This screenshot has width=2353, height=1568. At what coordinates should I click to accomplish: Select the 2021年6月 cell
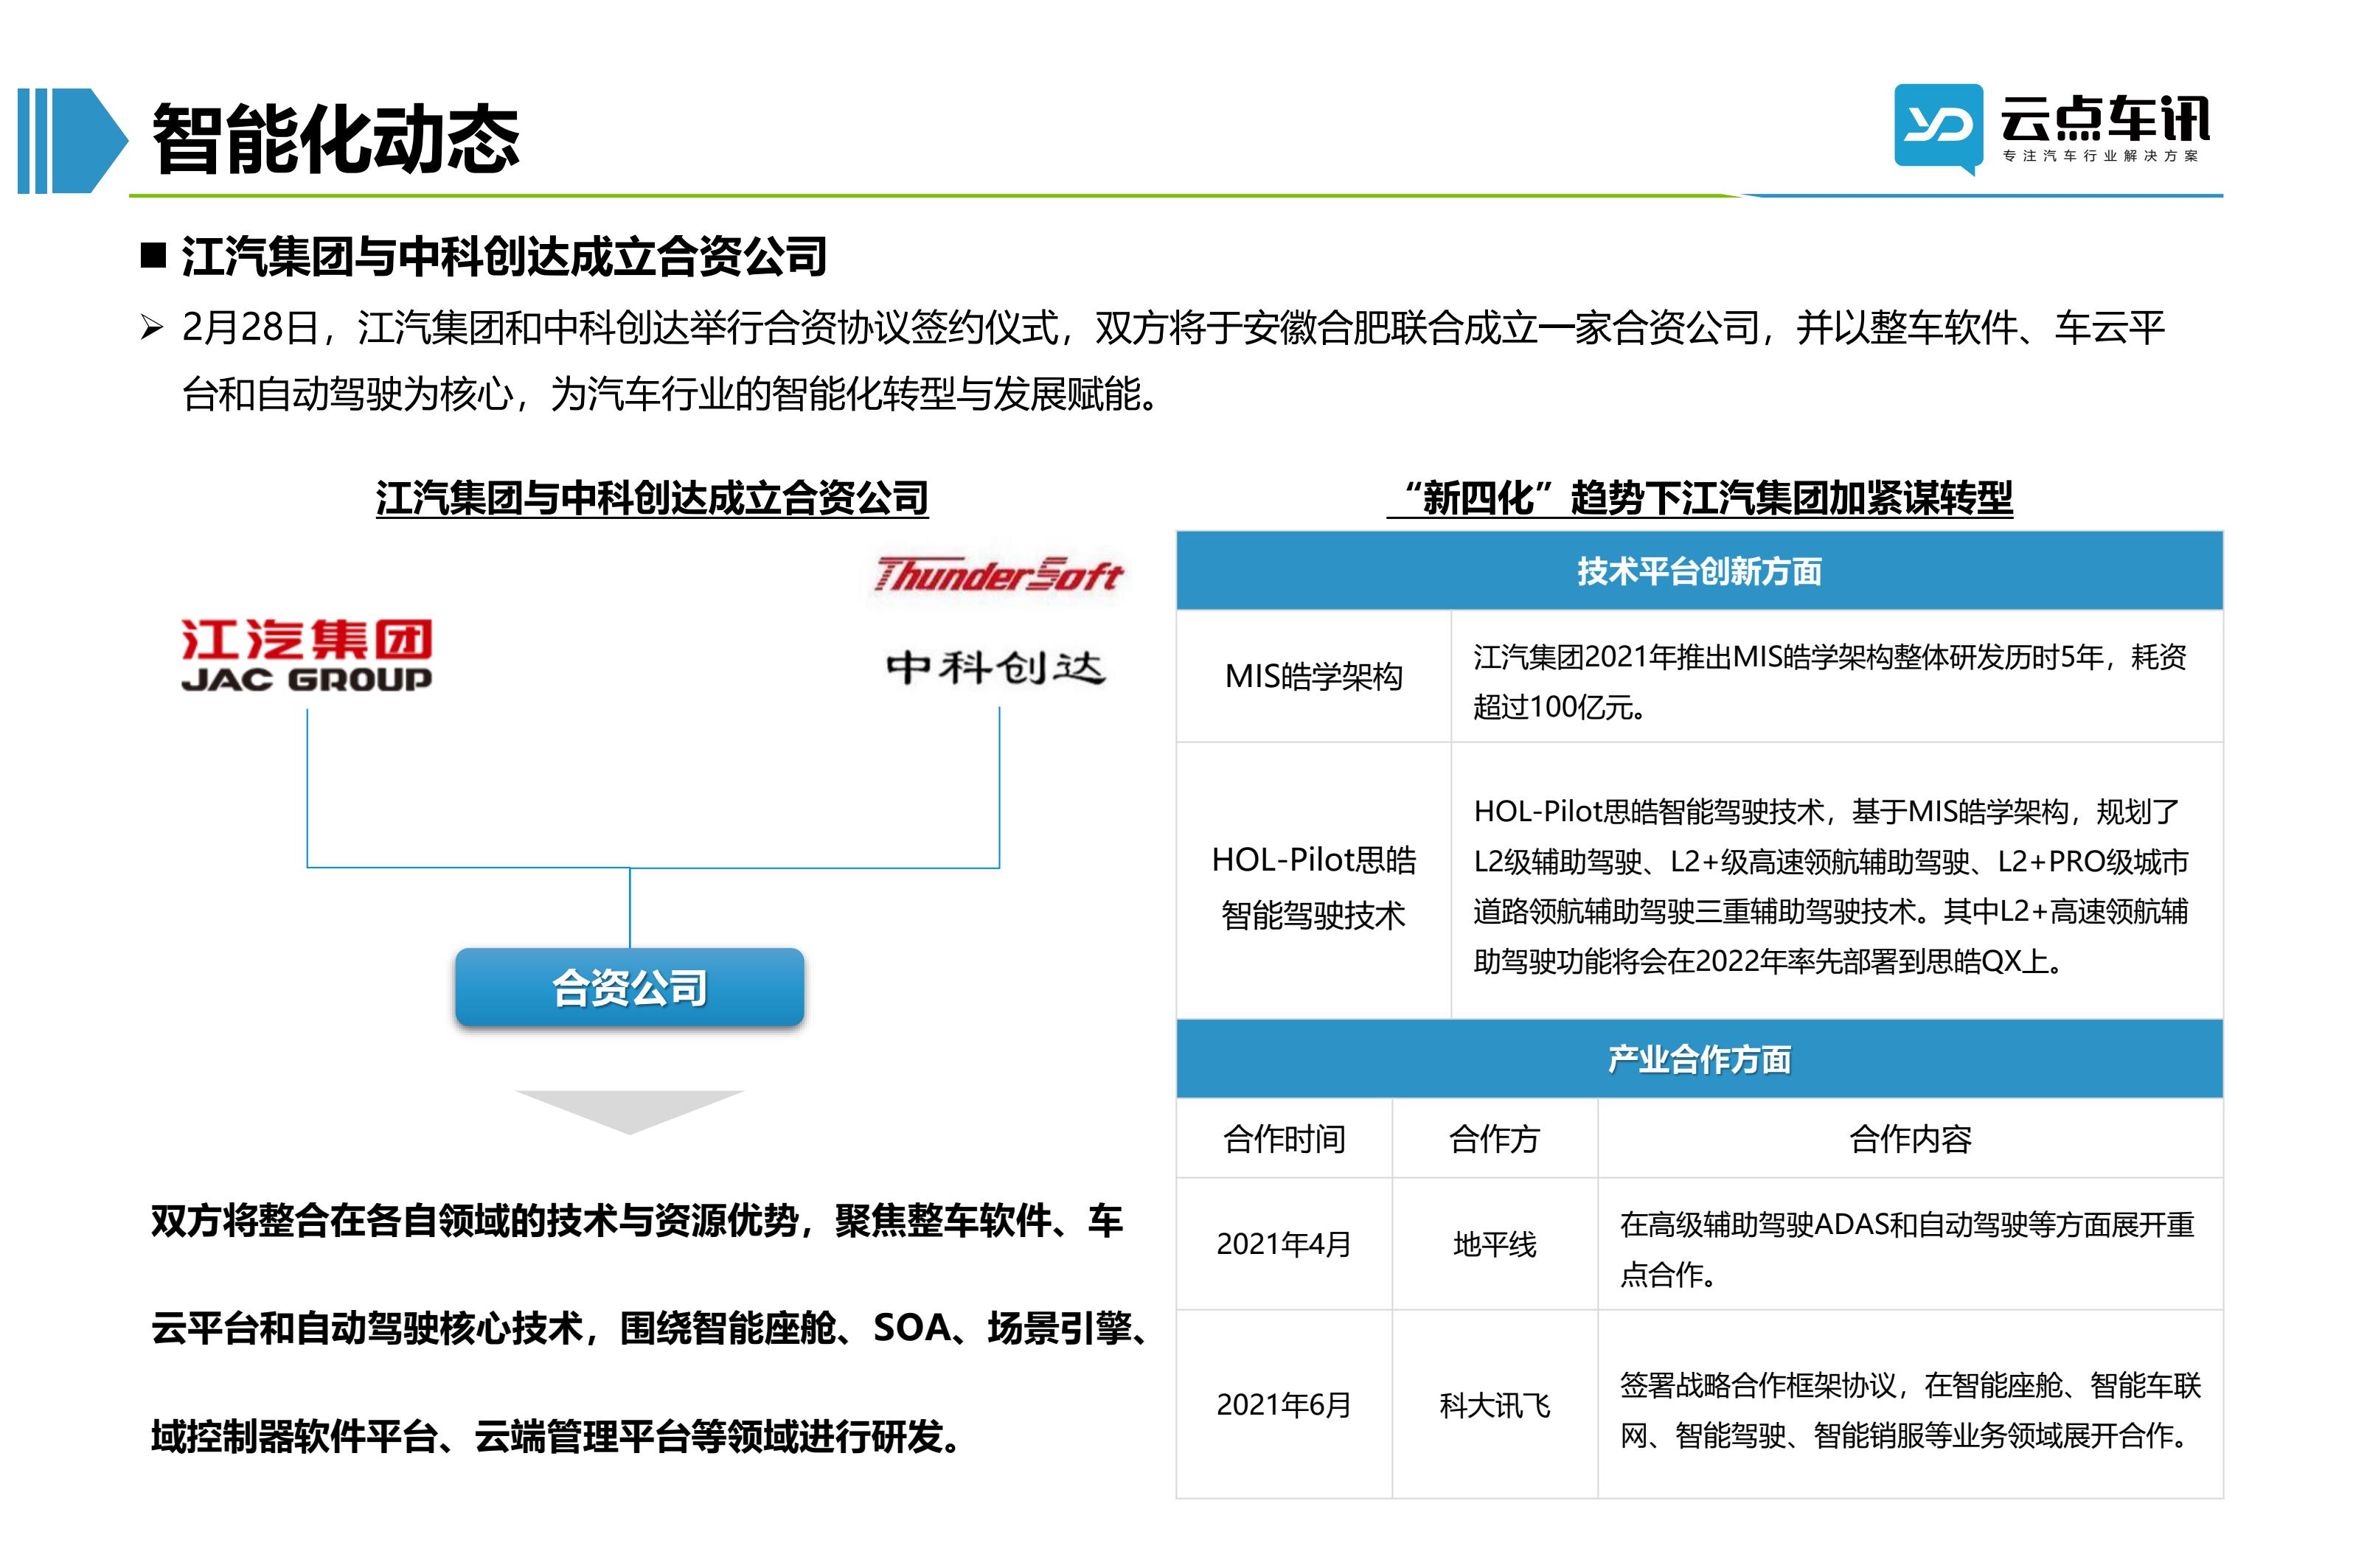[1284, 1404]
